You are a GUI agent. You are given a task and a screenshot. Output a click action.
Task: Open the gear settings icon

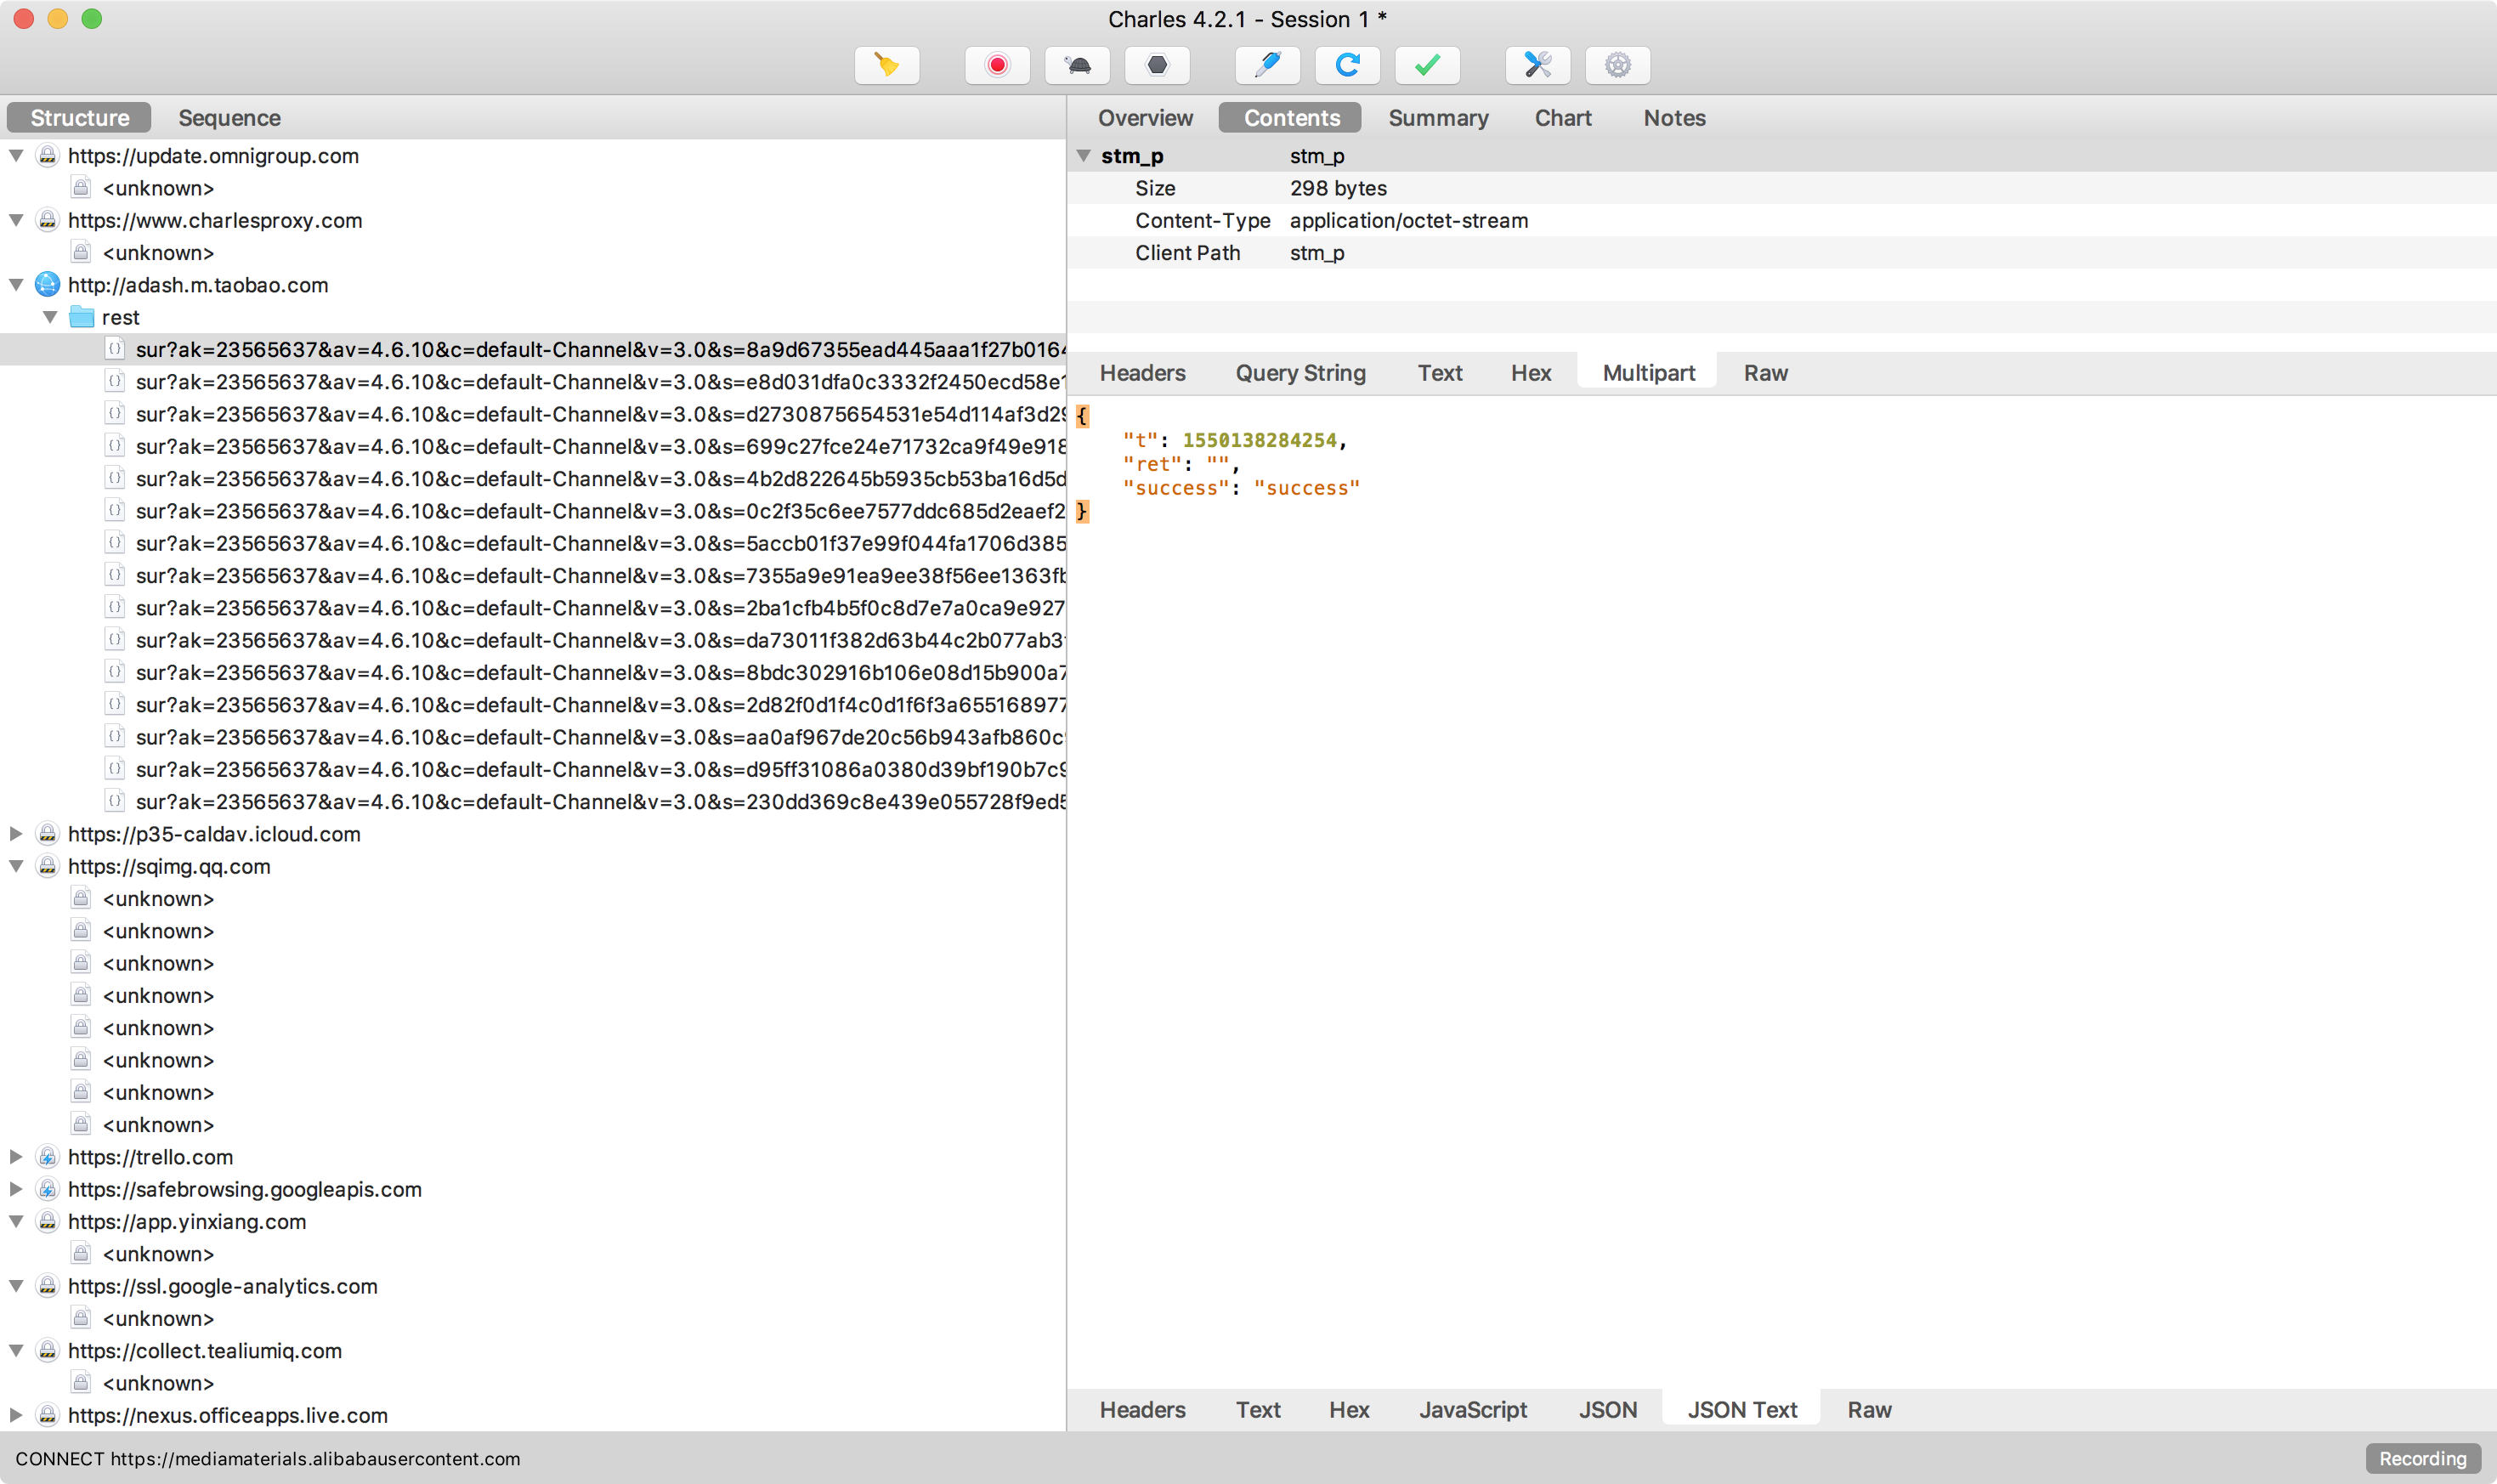click(x=1617, y=66)
